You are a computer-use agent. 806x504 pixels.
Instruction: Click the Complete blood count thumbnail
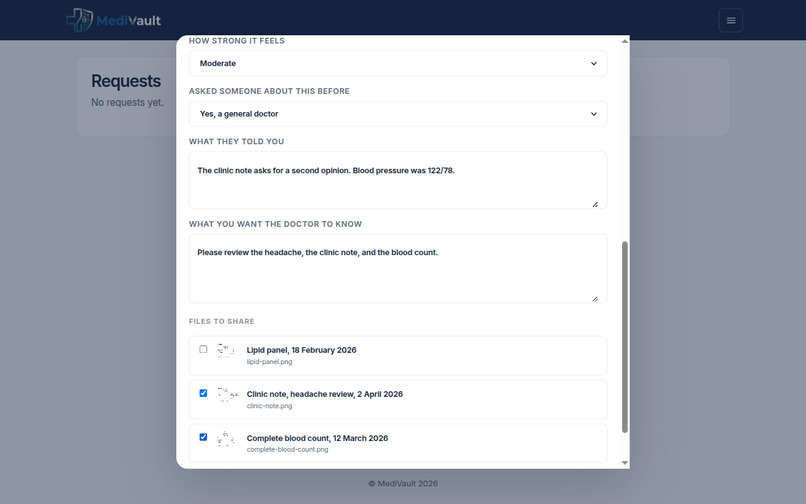[226, 439]
